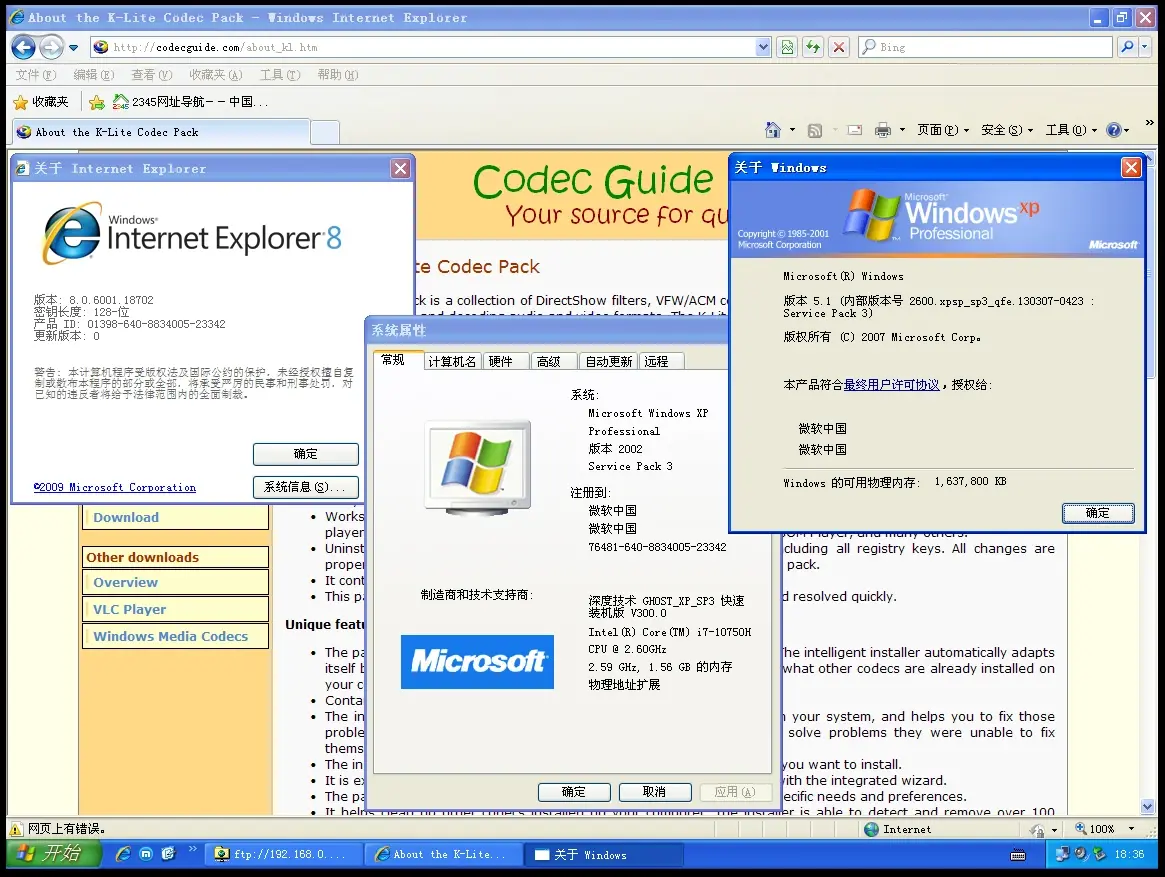Click the 100% zoom level button
The height and width of the screenshot is (877, 1165).
click(1096, 829)
